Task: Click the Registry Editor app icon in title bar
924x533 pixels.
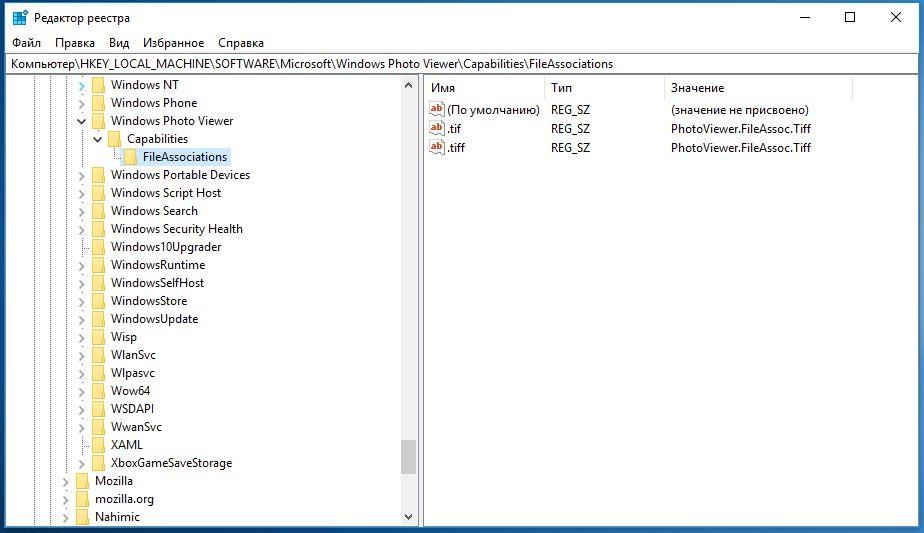Action: [20, 18]
